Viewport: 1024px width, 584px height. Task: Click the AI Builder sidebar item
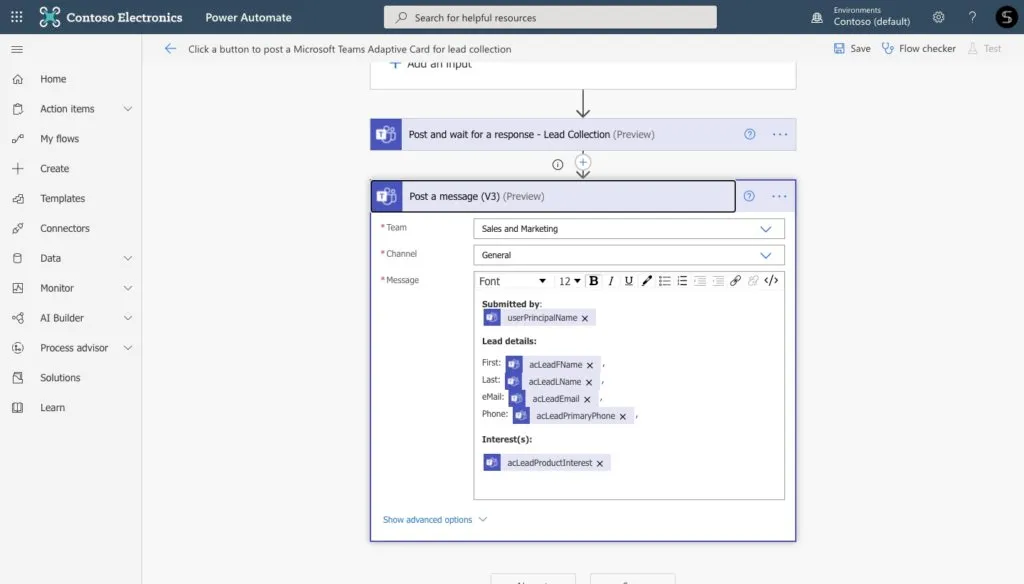(x=62, y=318)
